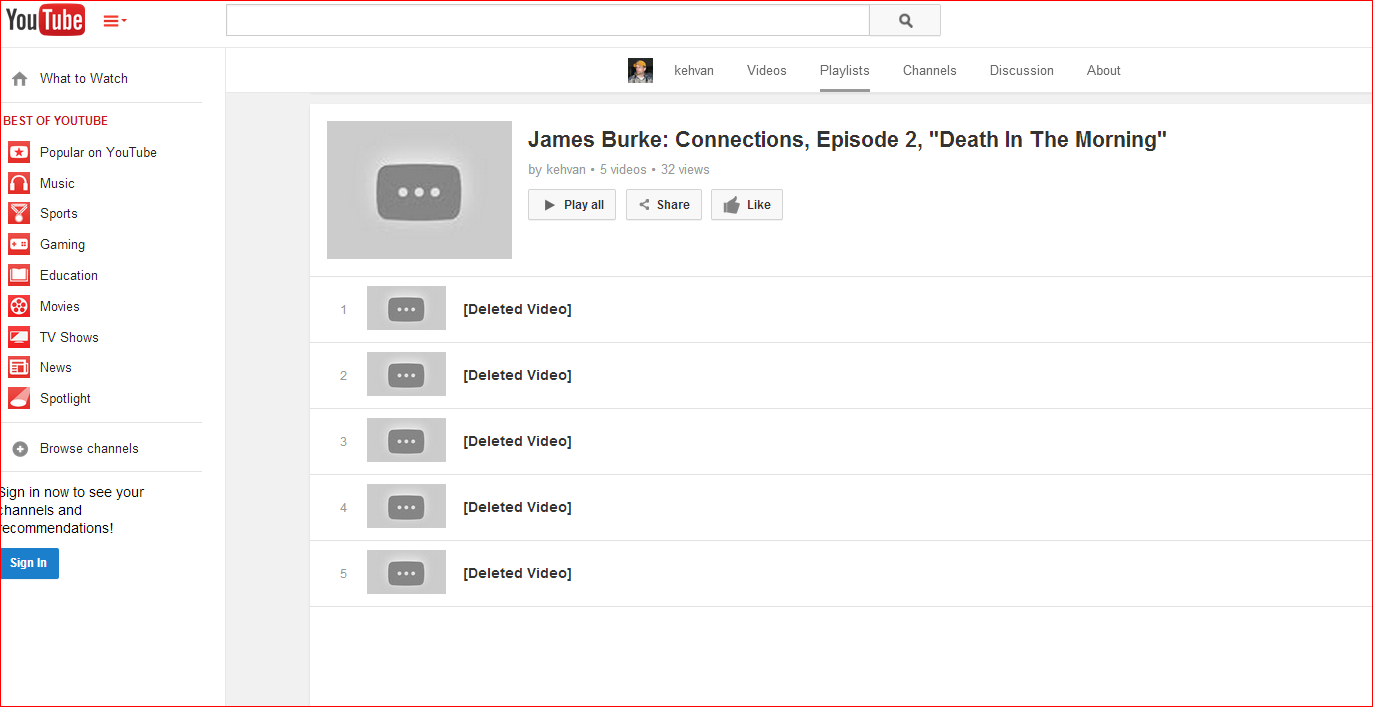Click the Music headphones icon
1373x707 pixels.
click(19, 183)
